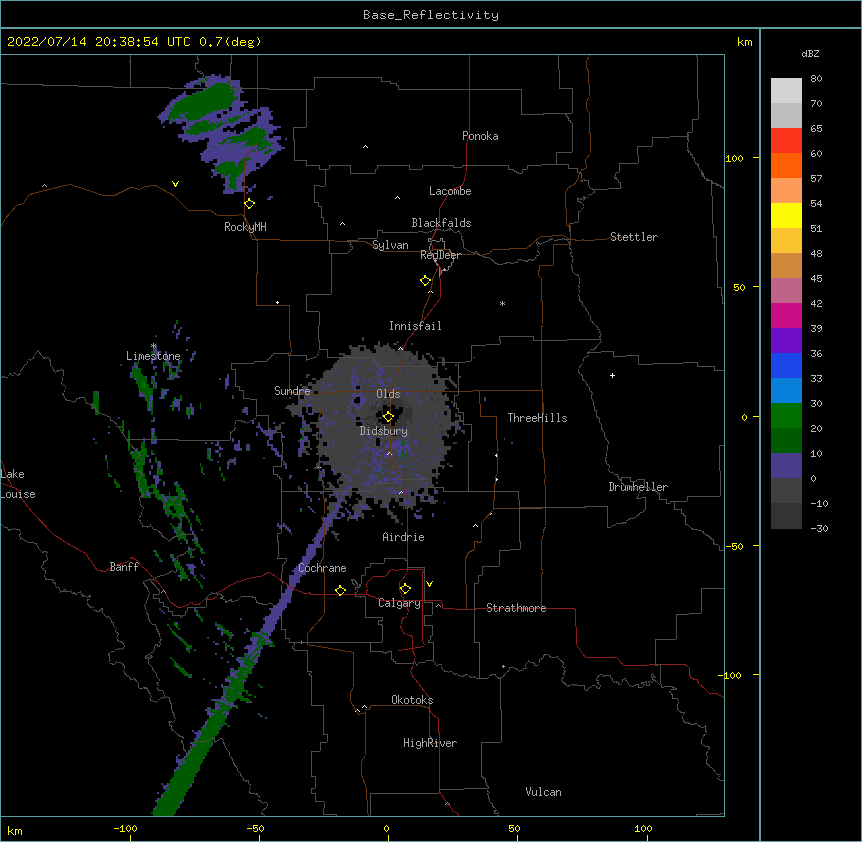Click the Base_Reflectivity title text
This screenshot has width=862, height=842.
[431, 15]
